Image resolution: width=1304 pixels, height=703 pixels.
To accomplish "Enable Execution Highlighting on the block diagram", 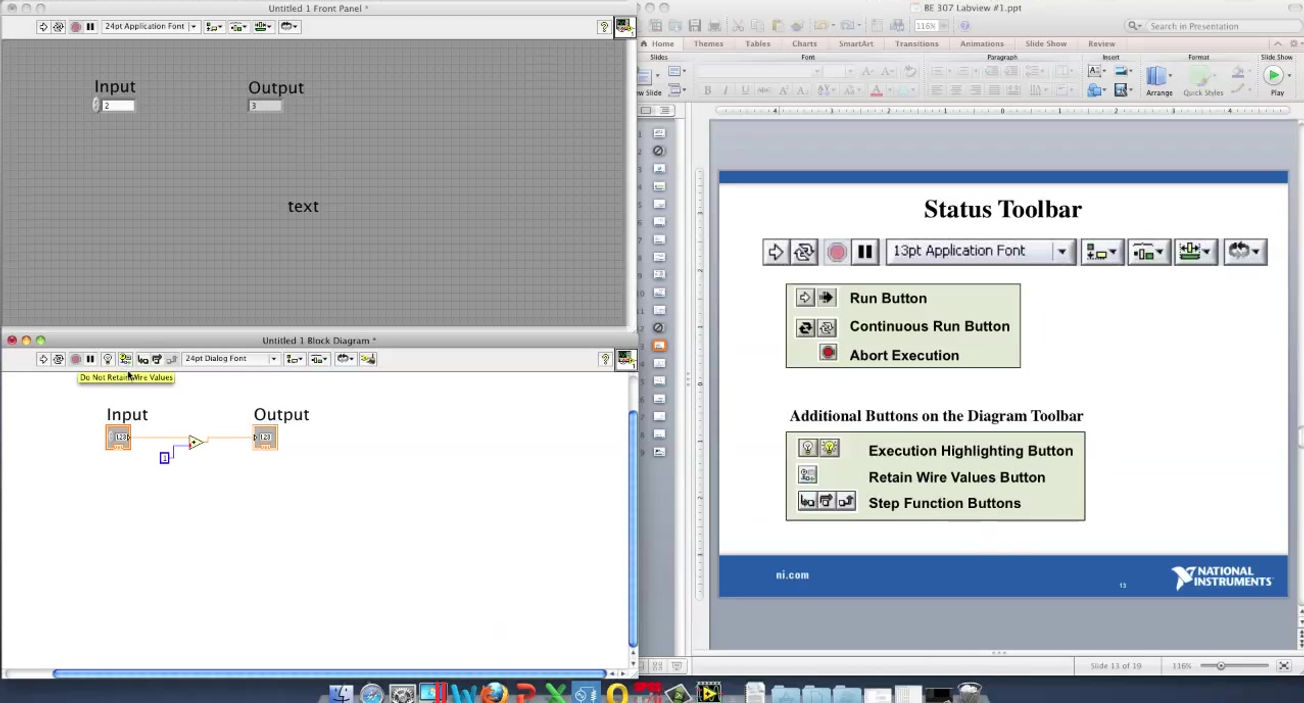I will coord(108,358).
